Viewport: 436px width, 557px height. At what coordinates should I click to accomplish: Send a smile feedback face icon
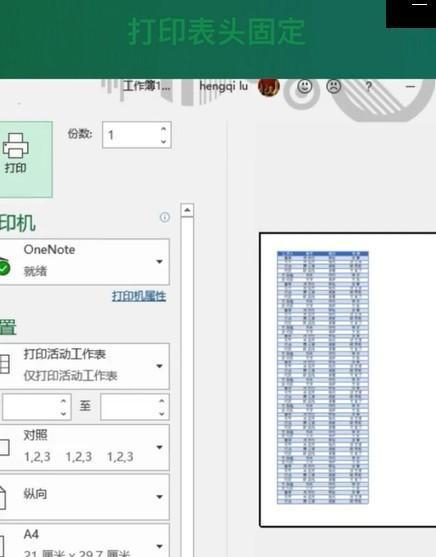[305, 86]
